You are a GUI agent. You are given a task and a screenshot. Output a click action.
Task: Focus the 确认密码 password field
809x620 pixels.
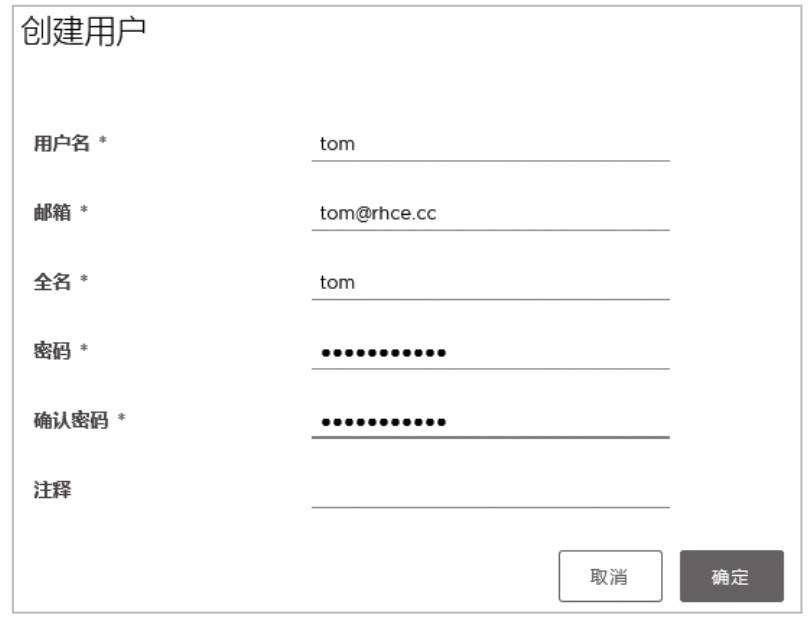490,421
